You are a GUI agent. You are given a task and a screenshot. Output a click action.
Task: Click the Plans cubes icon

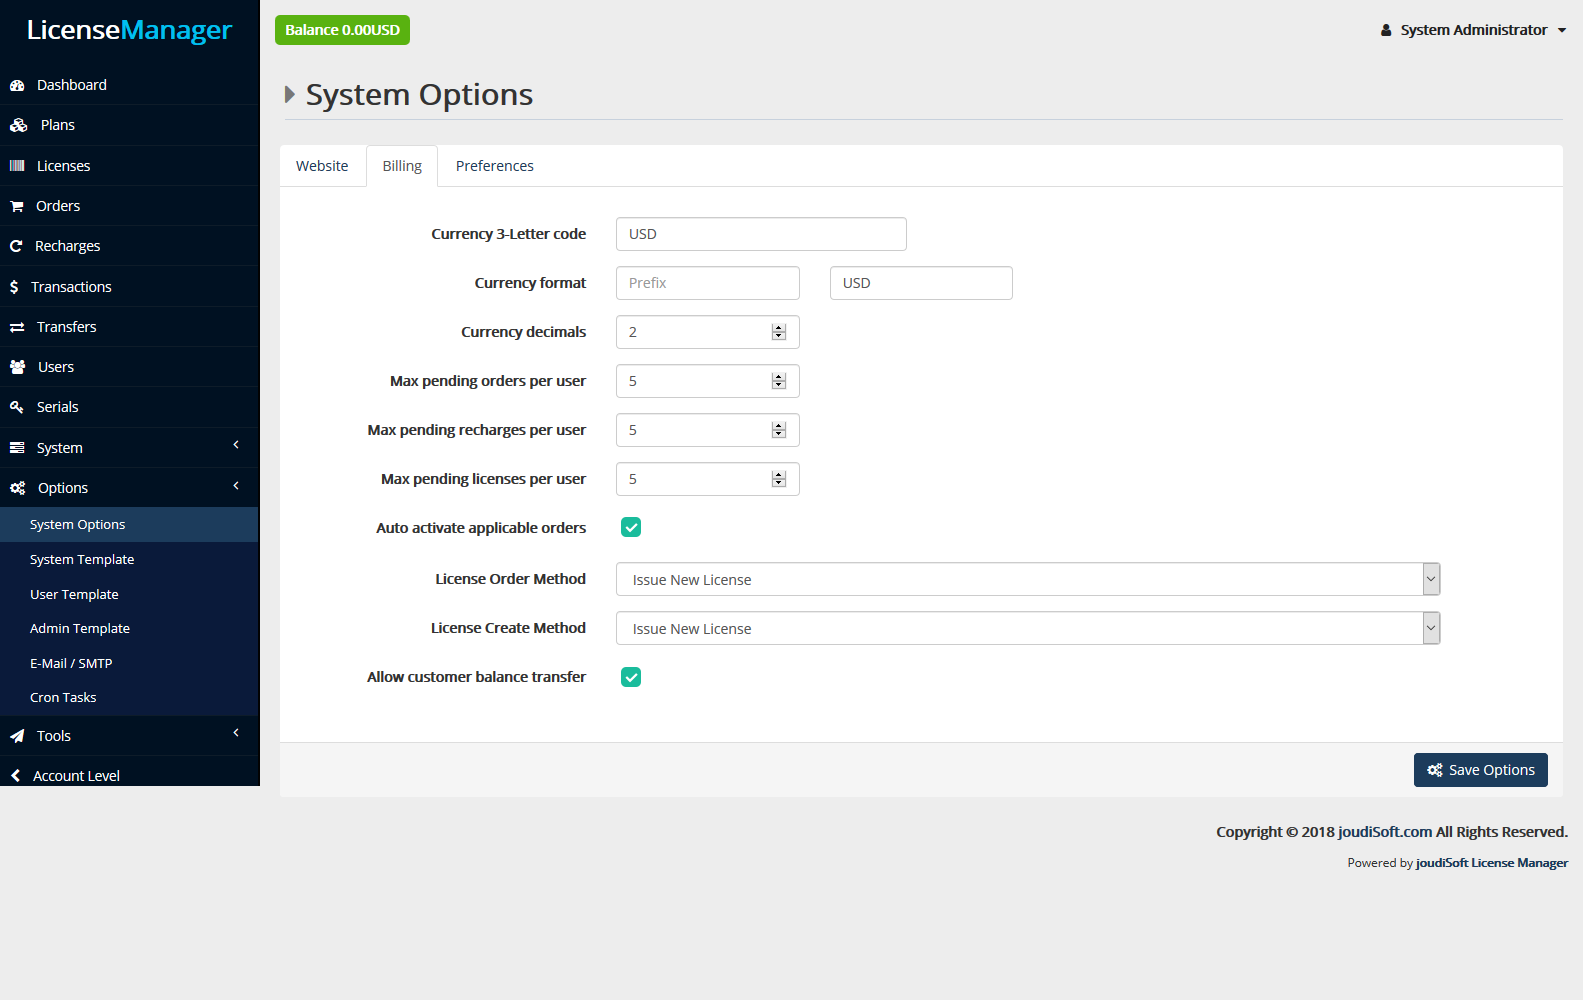click(x=18, y=125)
